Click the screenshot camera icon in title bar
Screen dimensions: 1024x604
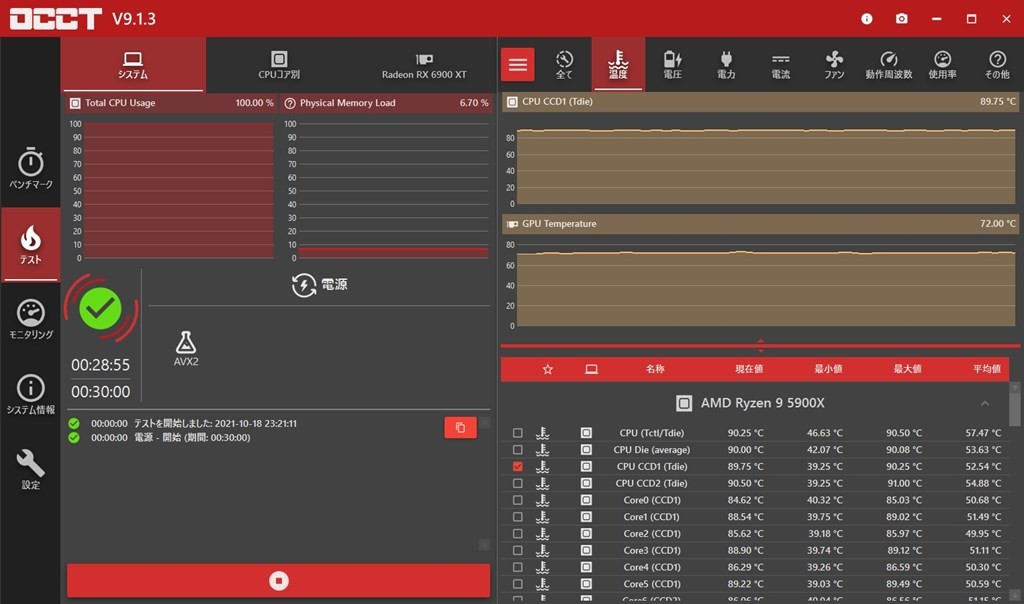pyautogui.click(x=901, y=19)
